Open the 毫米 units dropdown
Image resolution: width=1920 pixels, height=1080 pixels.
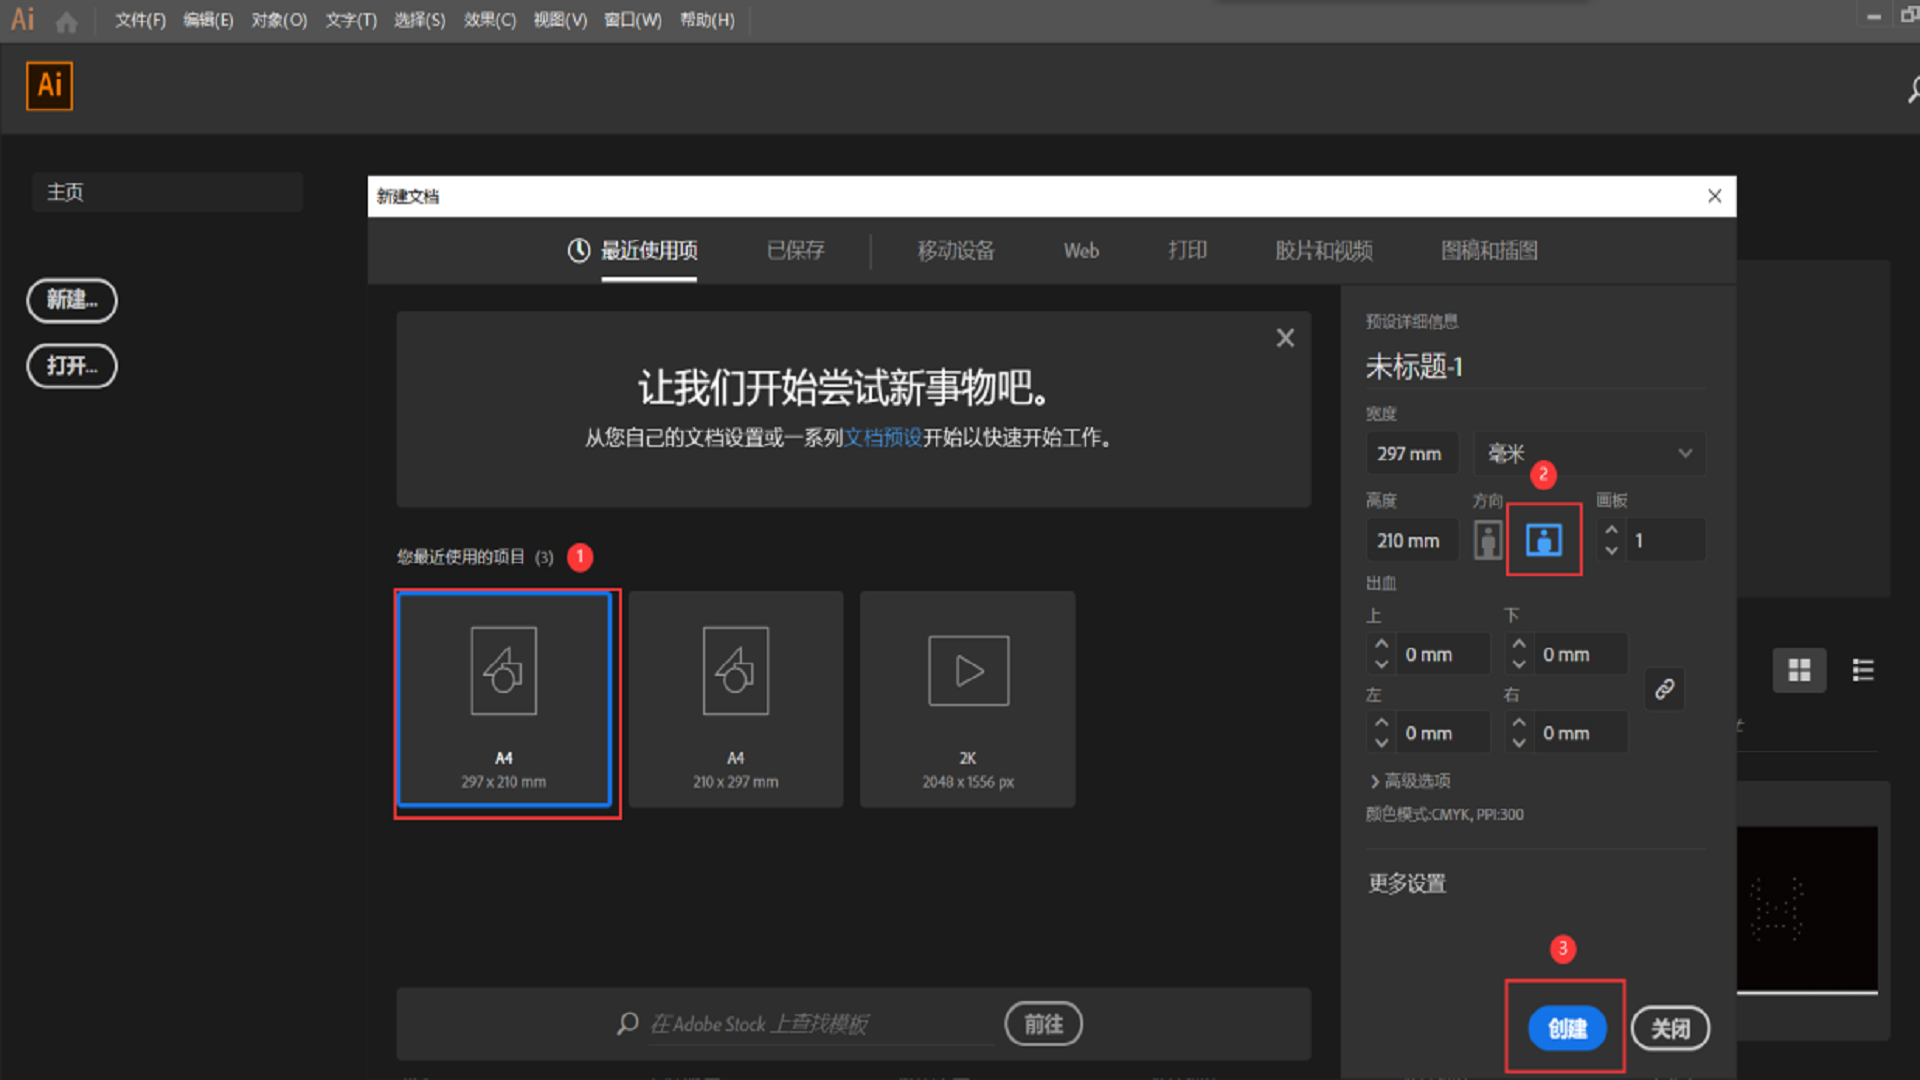coord(1589,453)
